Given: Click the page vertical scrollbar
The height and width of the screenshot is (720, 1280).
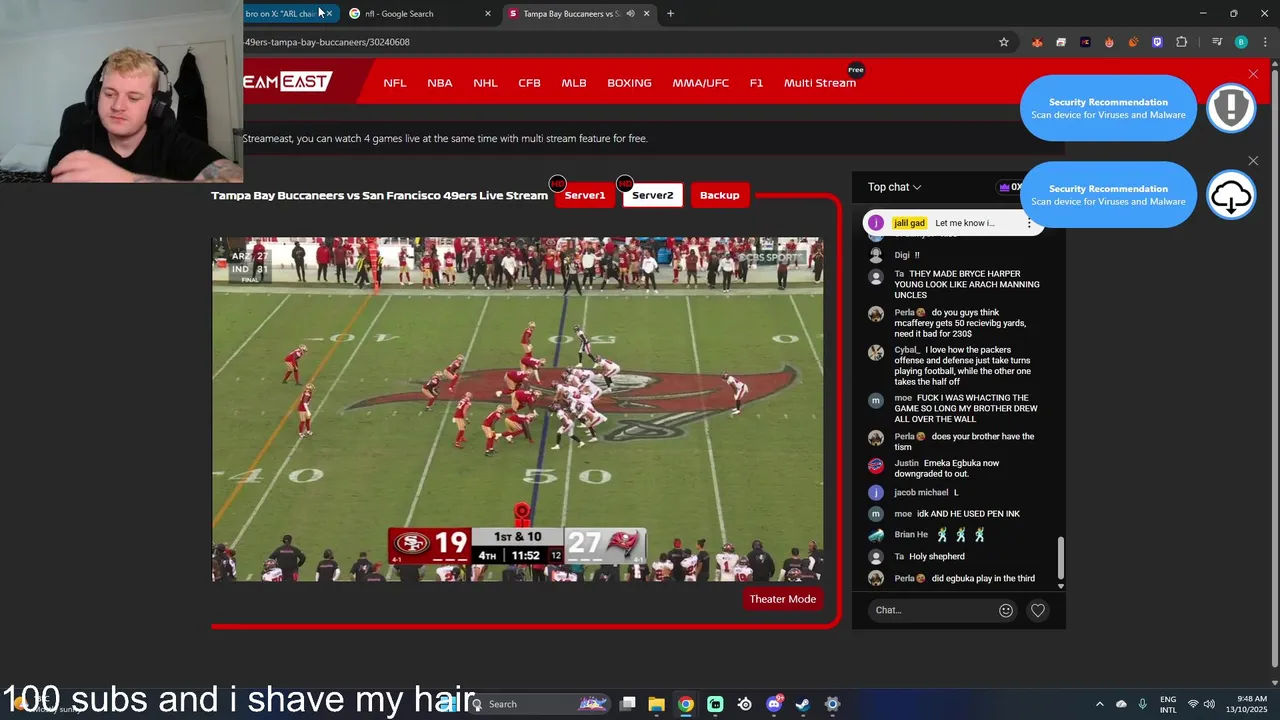Looking at the screenshot, I should [x=1273, y=370].
